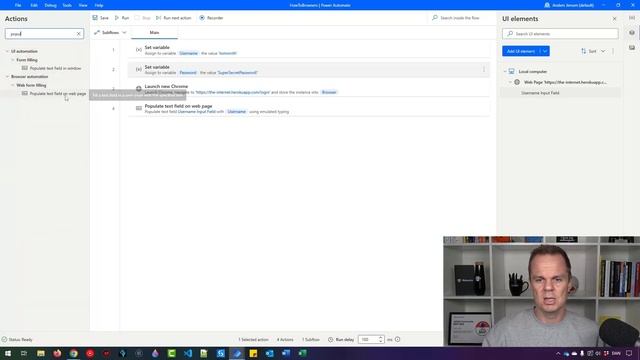Open the Windows Start menu
Screen dimensions: 640x360
coord(8,353)
